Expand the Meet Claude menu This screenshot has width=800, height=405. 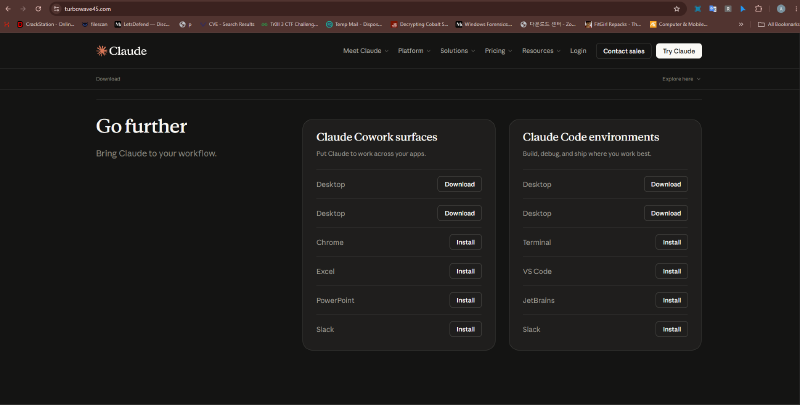click(x=365, y=50)
